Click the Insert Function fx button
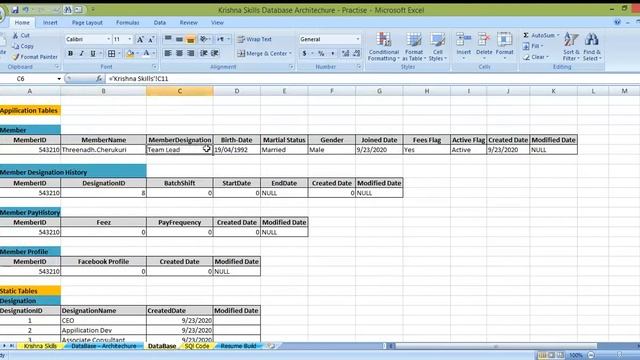The height and width of the screenshot is (360, 640). pos(99,78)
